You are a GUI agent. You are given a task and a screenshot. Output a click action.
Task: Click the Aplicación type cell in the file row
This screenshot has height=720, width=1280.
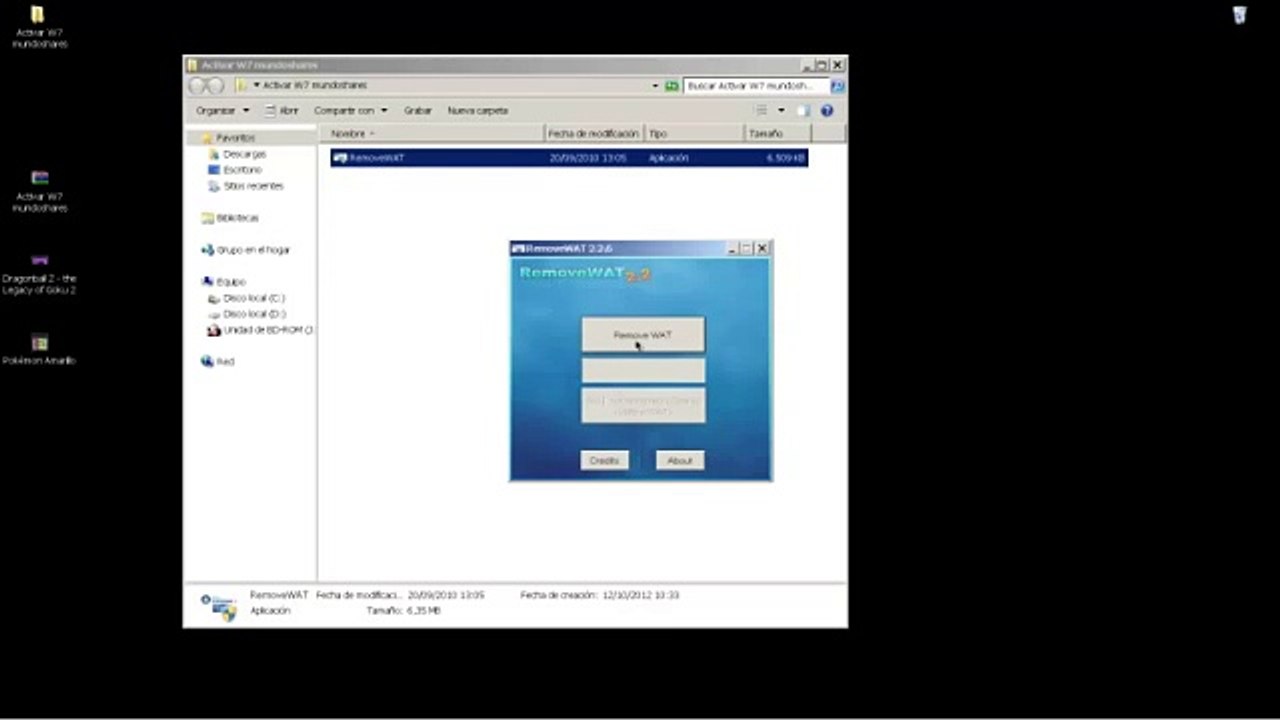click(668, 158)
